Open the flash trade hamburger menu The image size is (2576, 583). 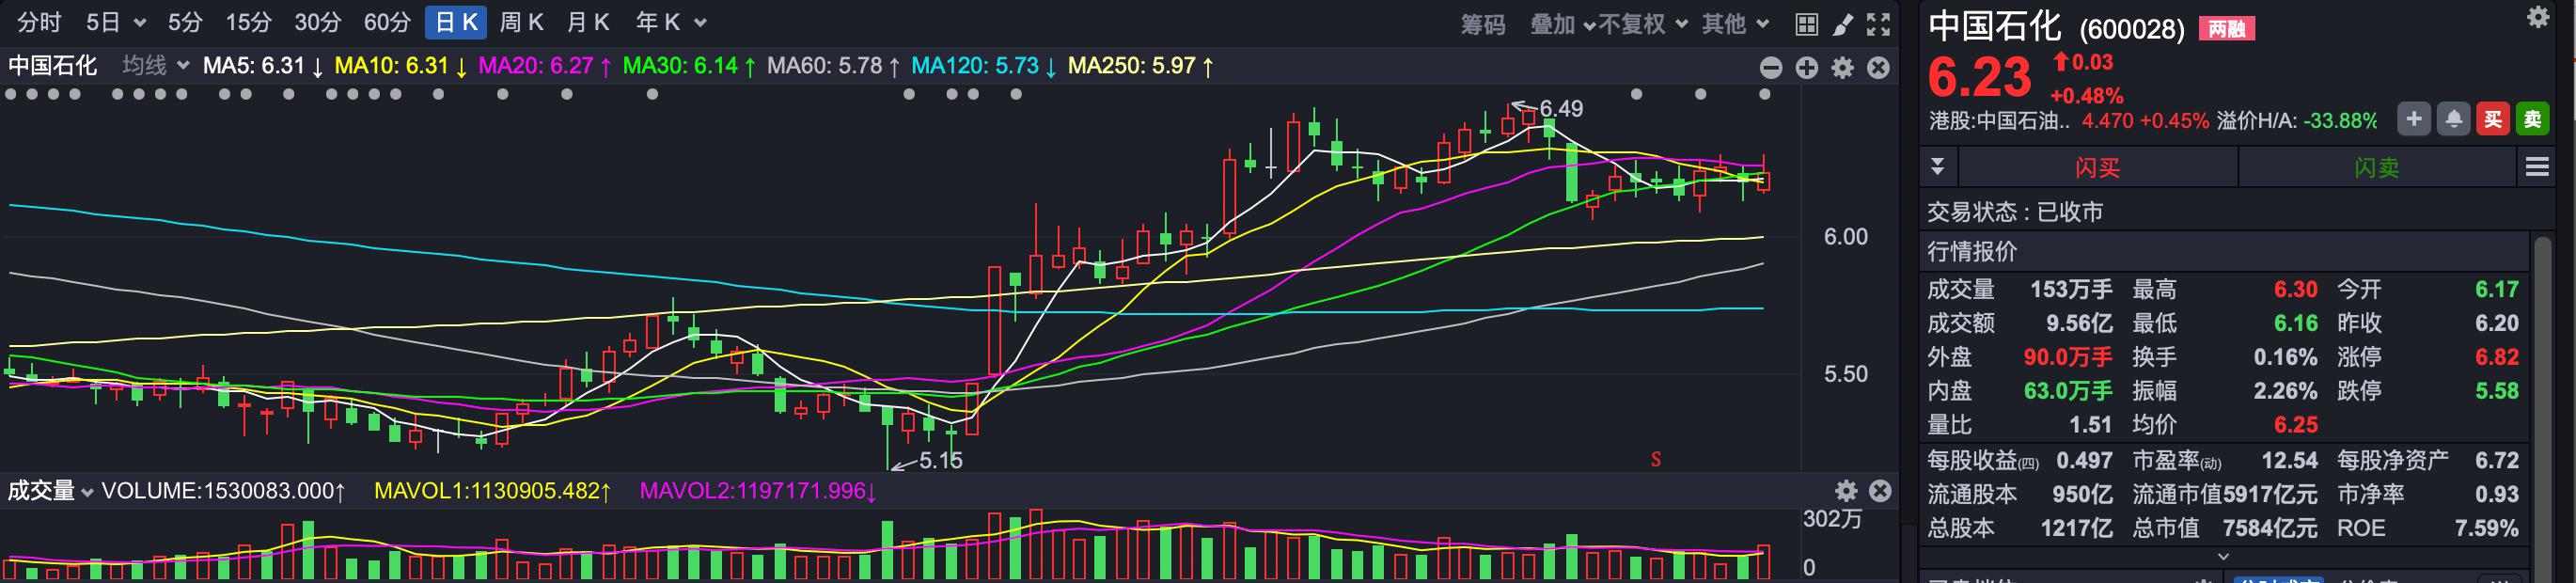click(x=2537, y=166)
